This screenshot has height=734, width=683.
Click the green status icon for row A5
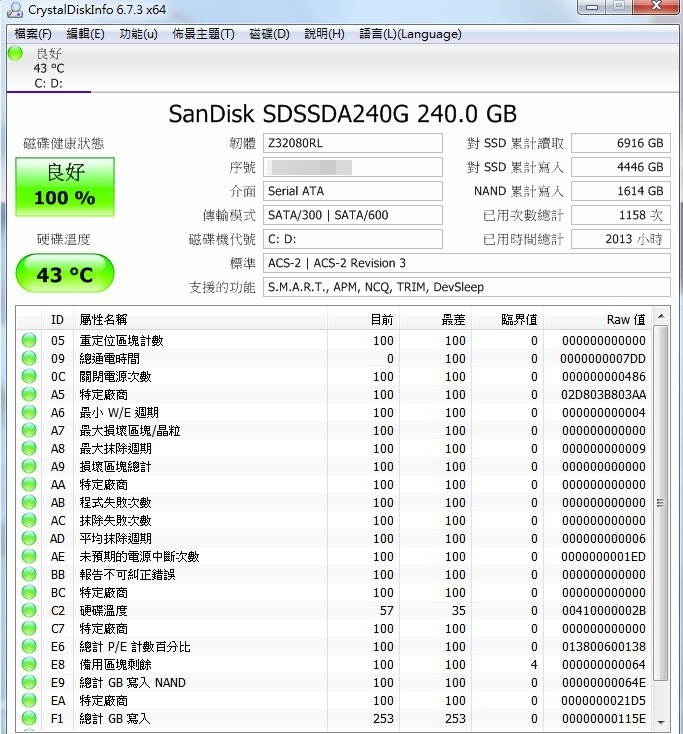pos(29,394)
